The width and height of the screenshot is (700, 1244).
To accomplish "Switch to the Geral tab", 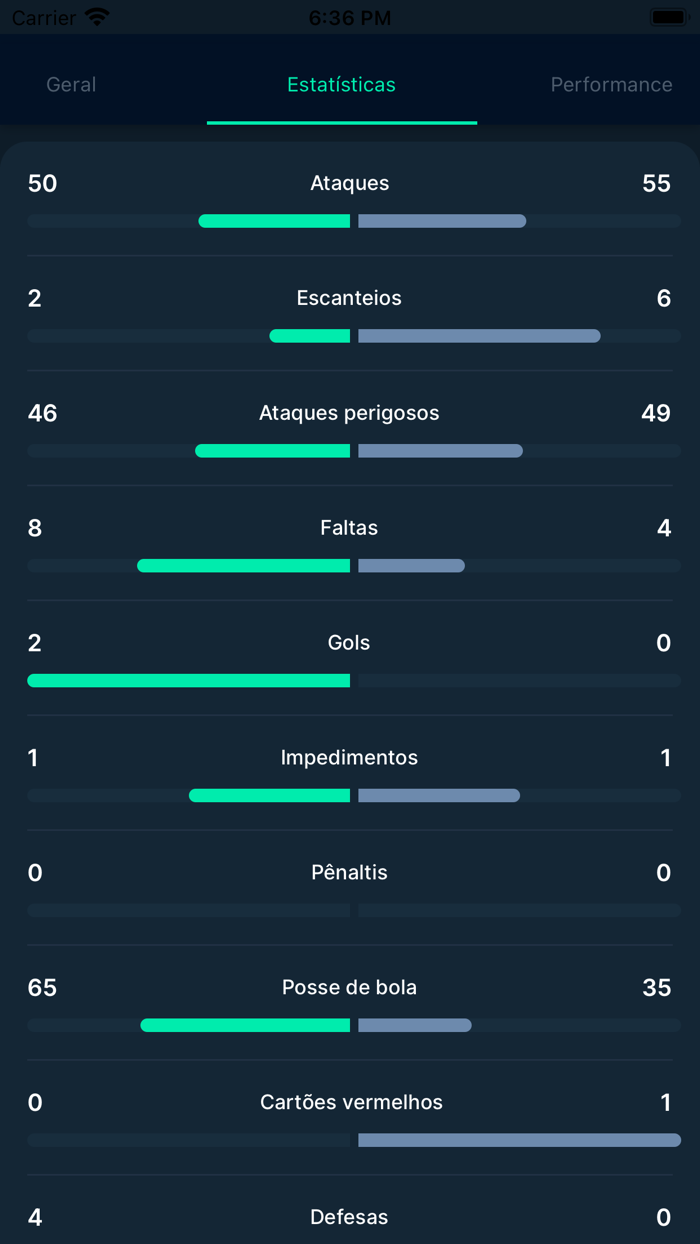I will pos(70,85).
